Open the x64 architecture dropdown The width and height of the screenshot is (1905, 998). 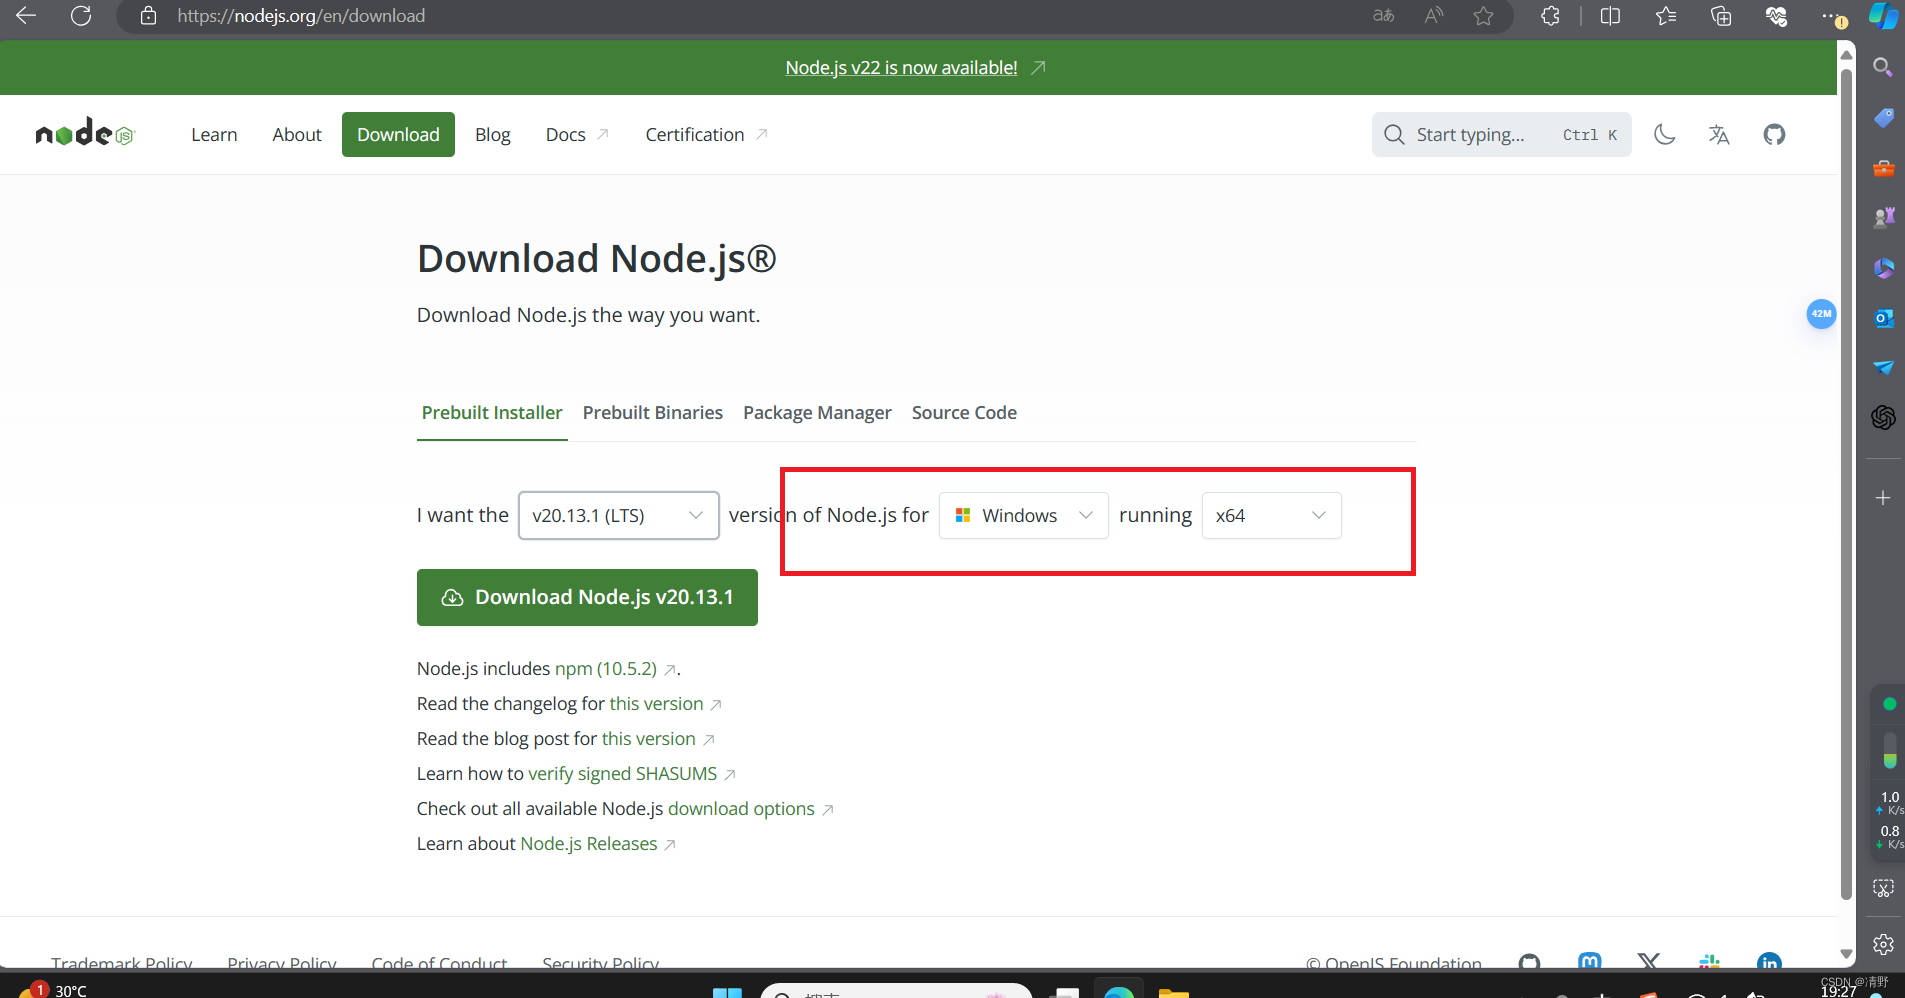click(x=1271, y=515)
